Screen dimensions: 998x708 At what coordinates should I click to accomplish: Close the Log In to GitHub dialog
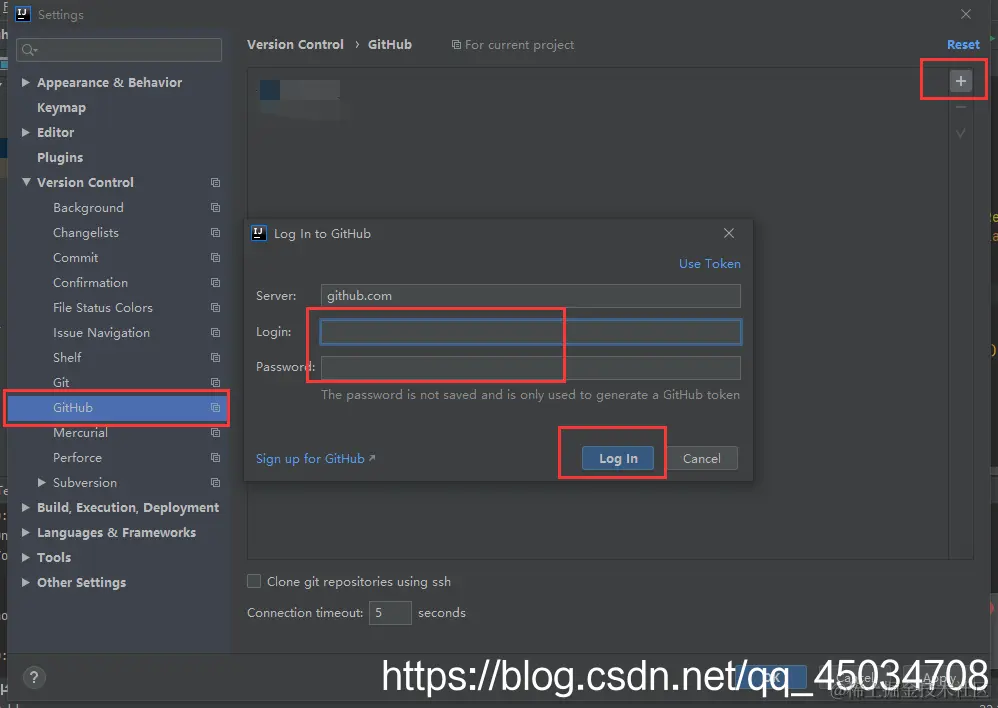(x=729, y=233)
